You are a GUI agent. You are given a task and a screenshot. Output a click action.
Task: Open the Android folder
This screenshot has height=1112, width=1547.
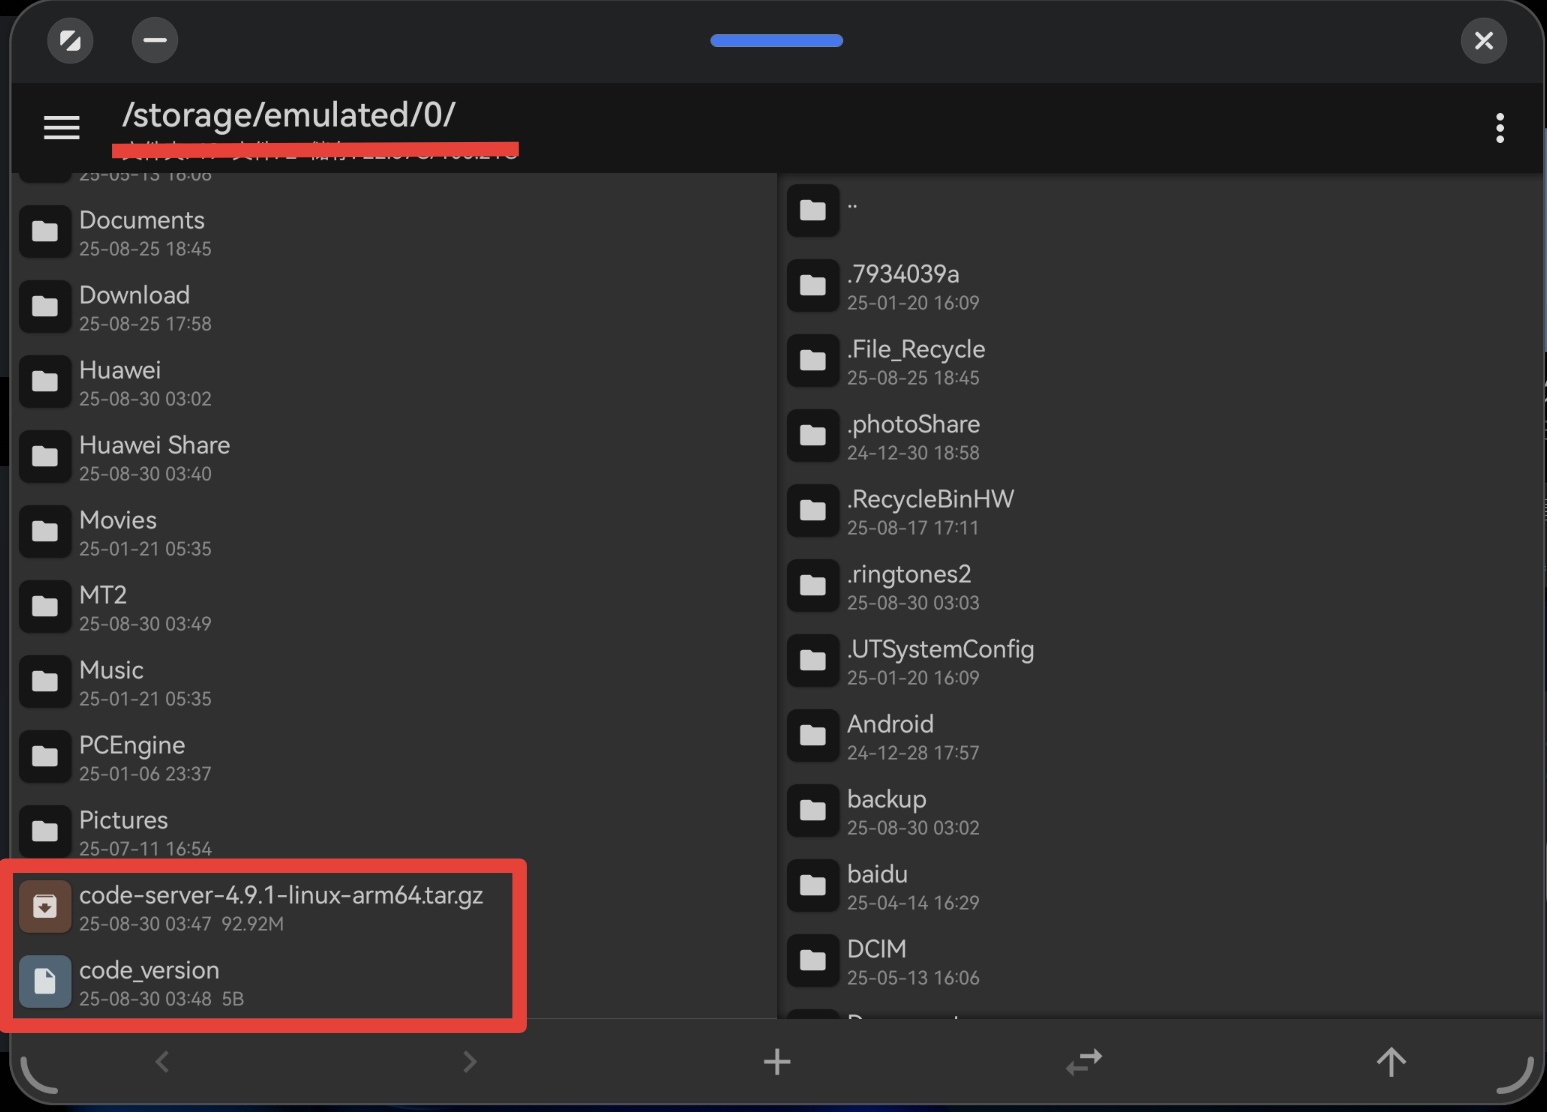1162,736
